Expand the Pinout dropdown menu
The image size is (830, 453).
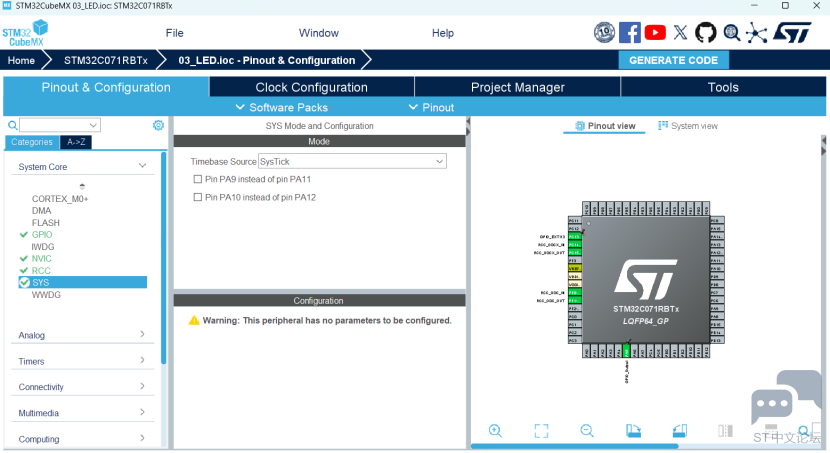tap(431, 107)
